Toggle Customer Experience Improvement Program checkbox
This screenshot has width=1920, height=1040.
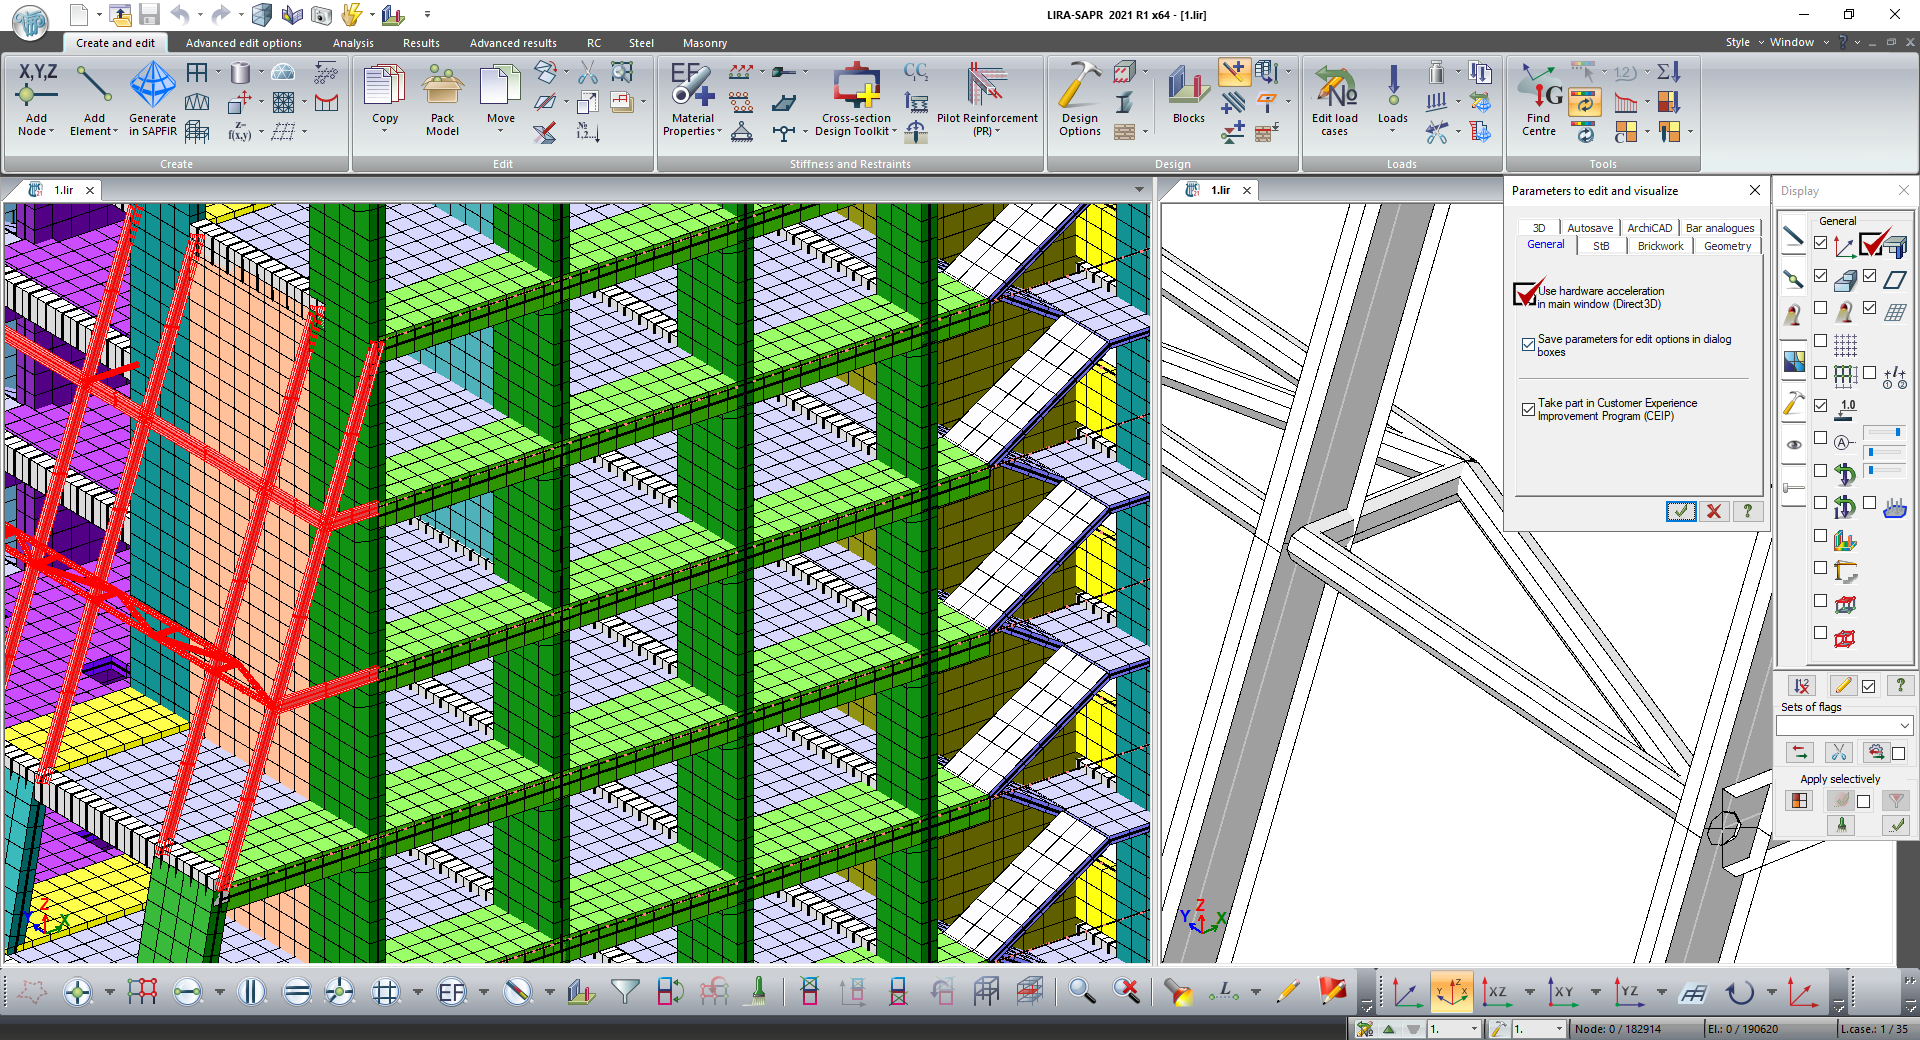1528,409
